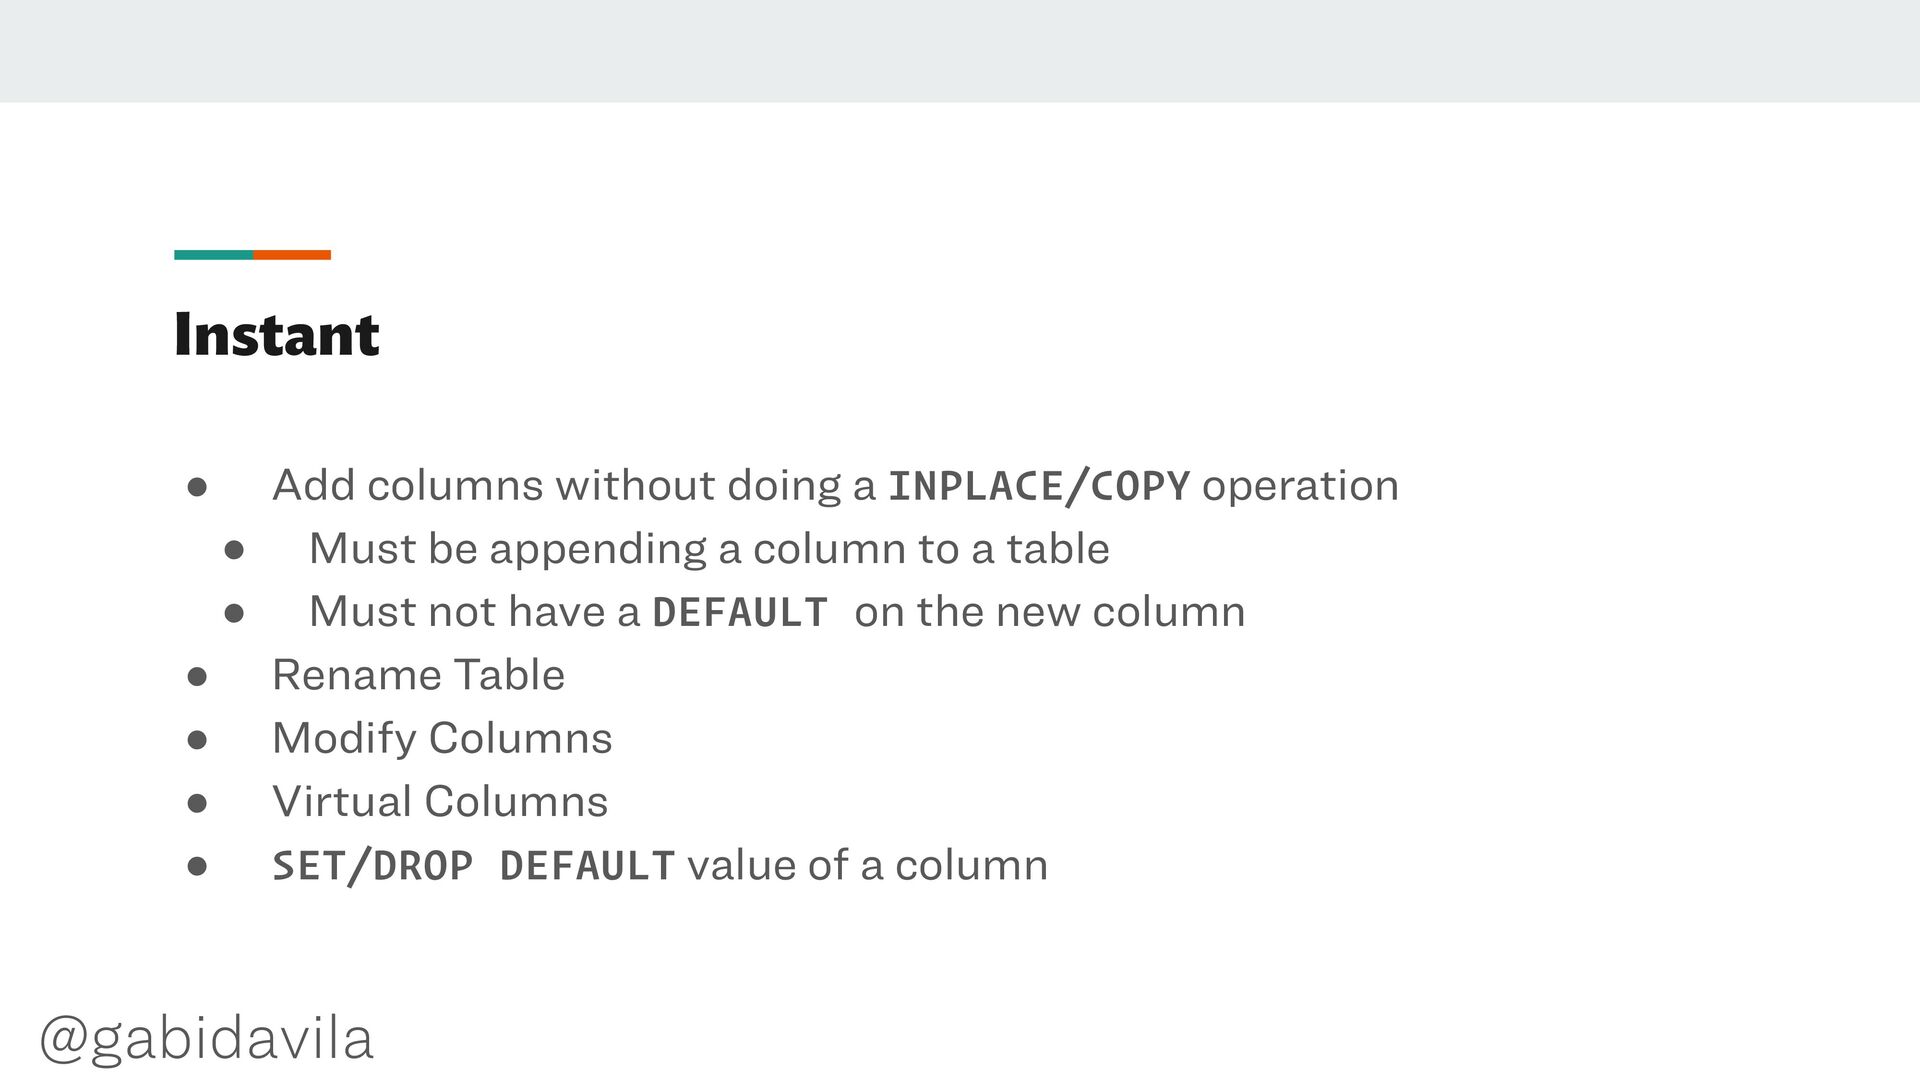Click the orange accent bar above title
The height and width of the screenshot is (1080, 1920).
click(x=292, y=255)
